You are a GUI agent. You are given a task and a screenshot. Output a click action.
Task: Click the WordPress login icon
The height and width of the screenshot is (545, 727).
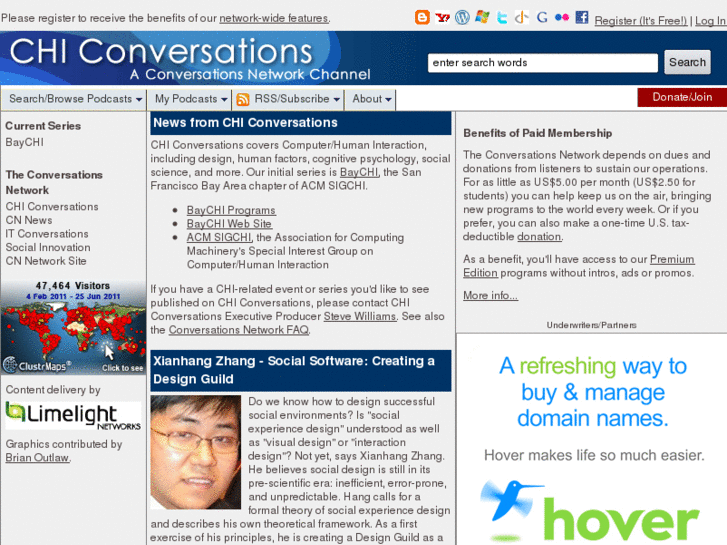tap(462, 18)
